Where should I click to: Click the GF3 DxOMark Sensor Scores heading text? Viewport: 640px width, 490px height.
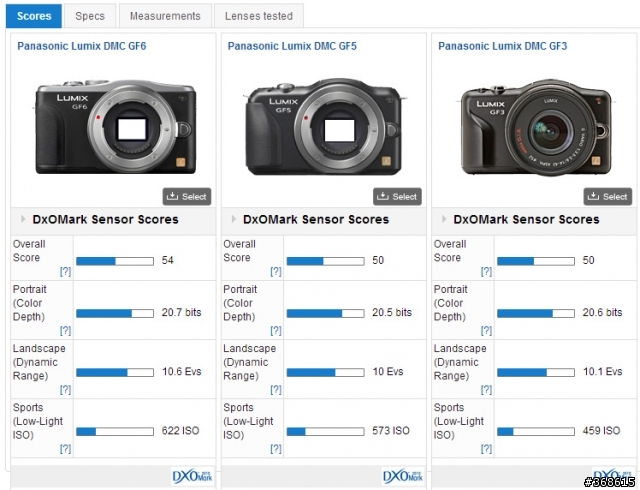[527, 219]
